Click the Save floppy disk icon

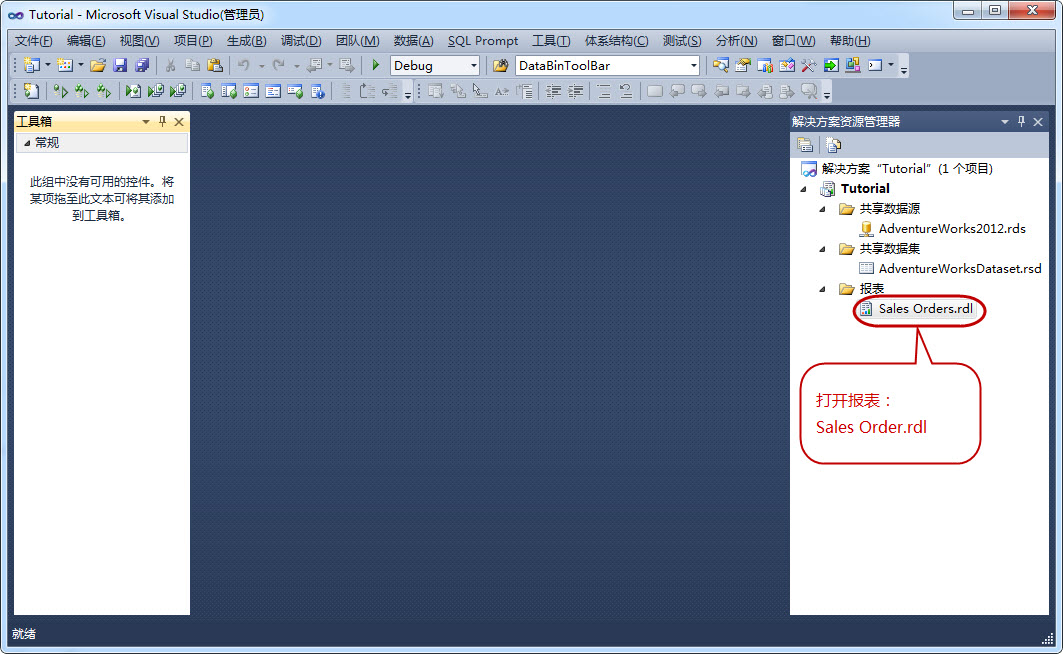120,65
